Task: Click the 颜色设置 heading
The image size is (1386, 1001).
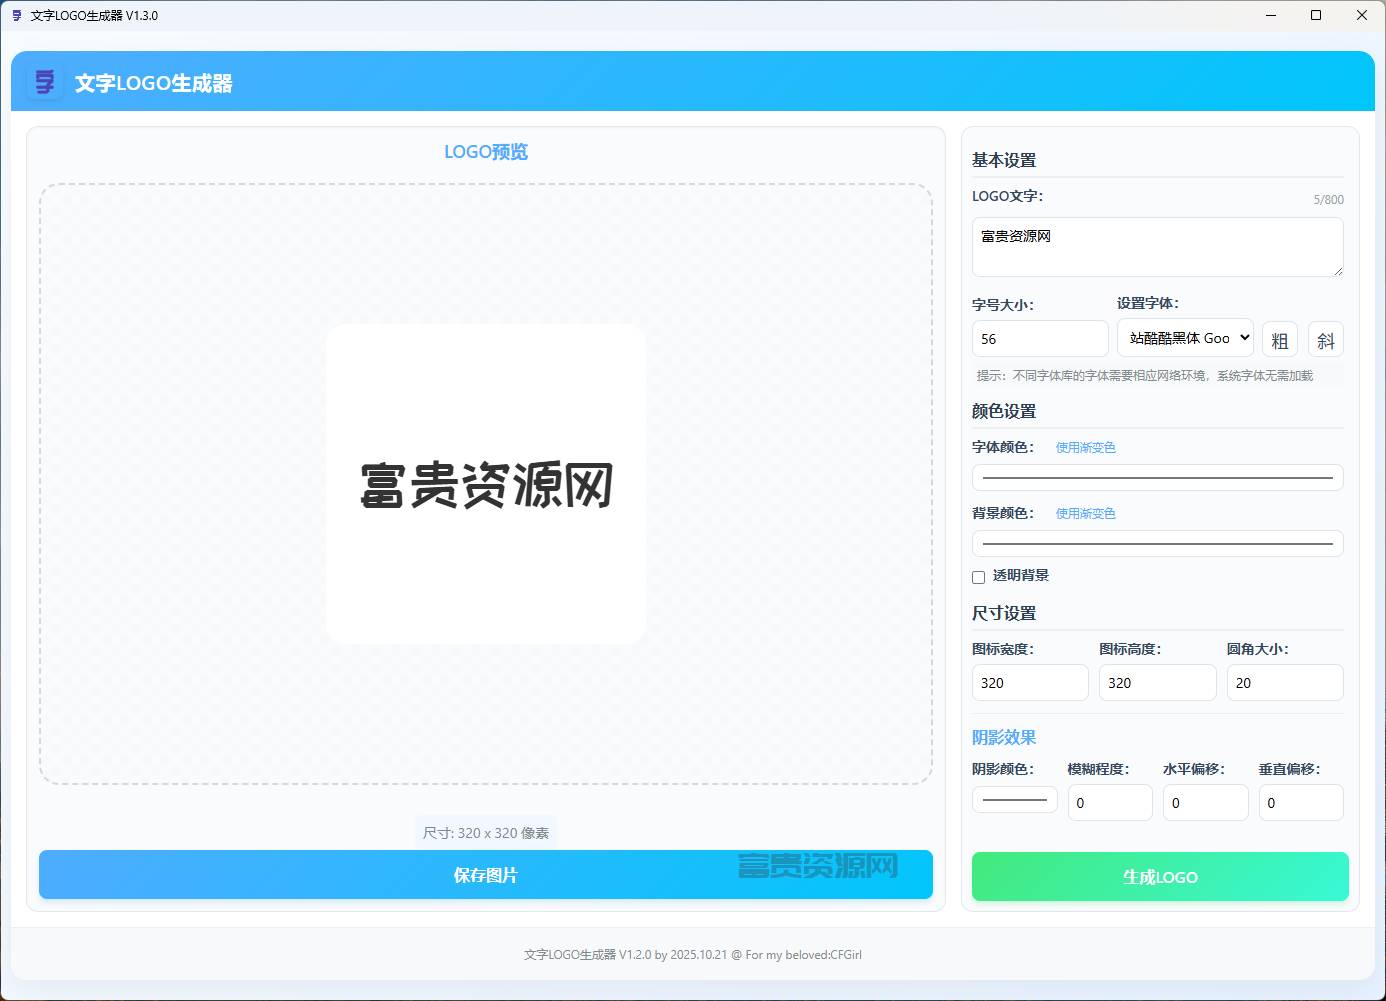Action: coord(1004,411)
